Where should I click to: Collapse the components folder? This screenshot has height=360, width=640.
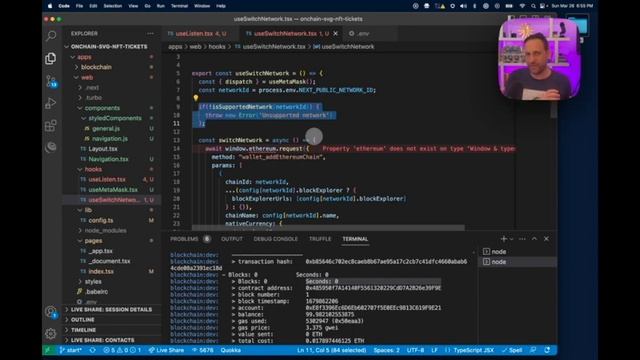click(x=102, y=108)
